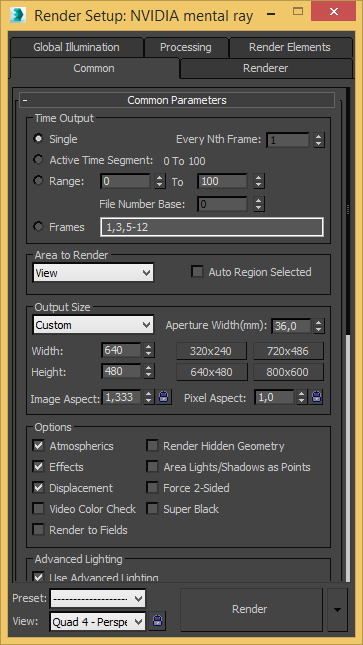Viewport: 363px width, 645px height.
Task: Choose the 320x240 size preset
Action: pyautogui.click(x=211, y=351)
